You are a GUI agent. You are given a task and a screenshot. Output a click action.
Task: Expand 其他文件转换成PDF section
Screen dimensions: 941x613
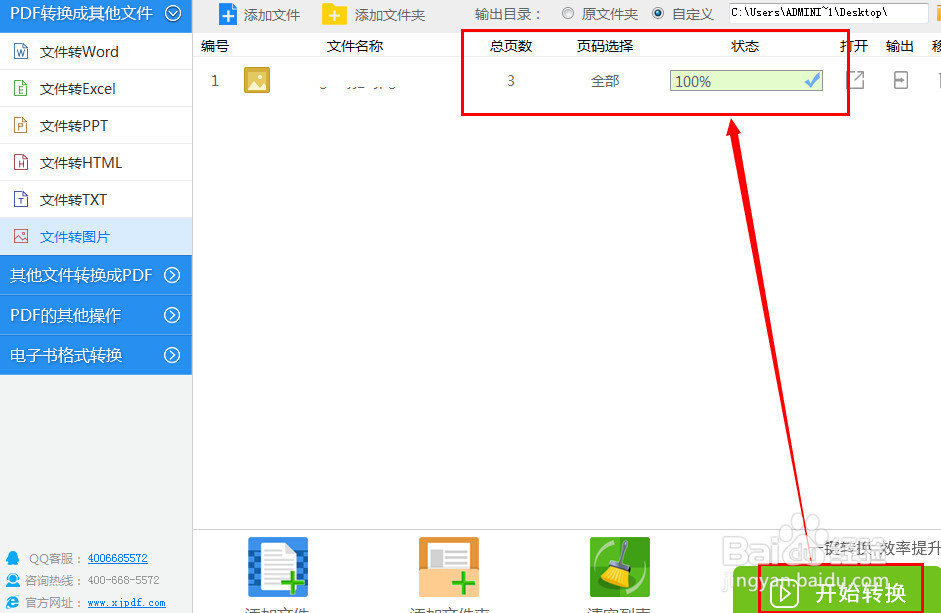pos(95,275)
